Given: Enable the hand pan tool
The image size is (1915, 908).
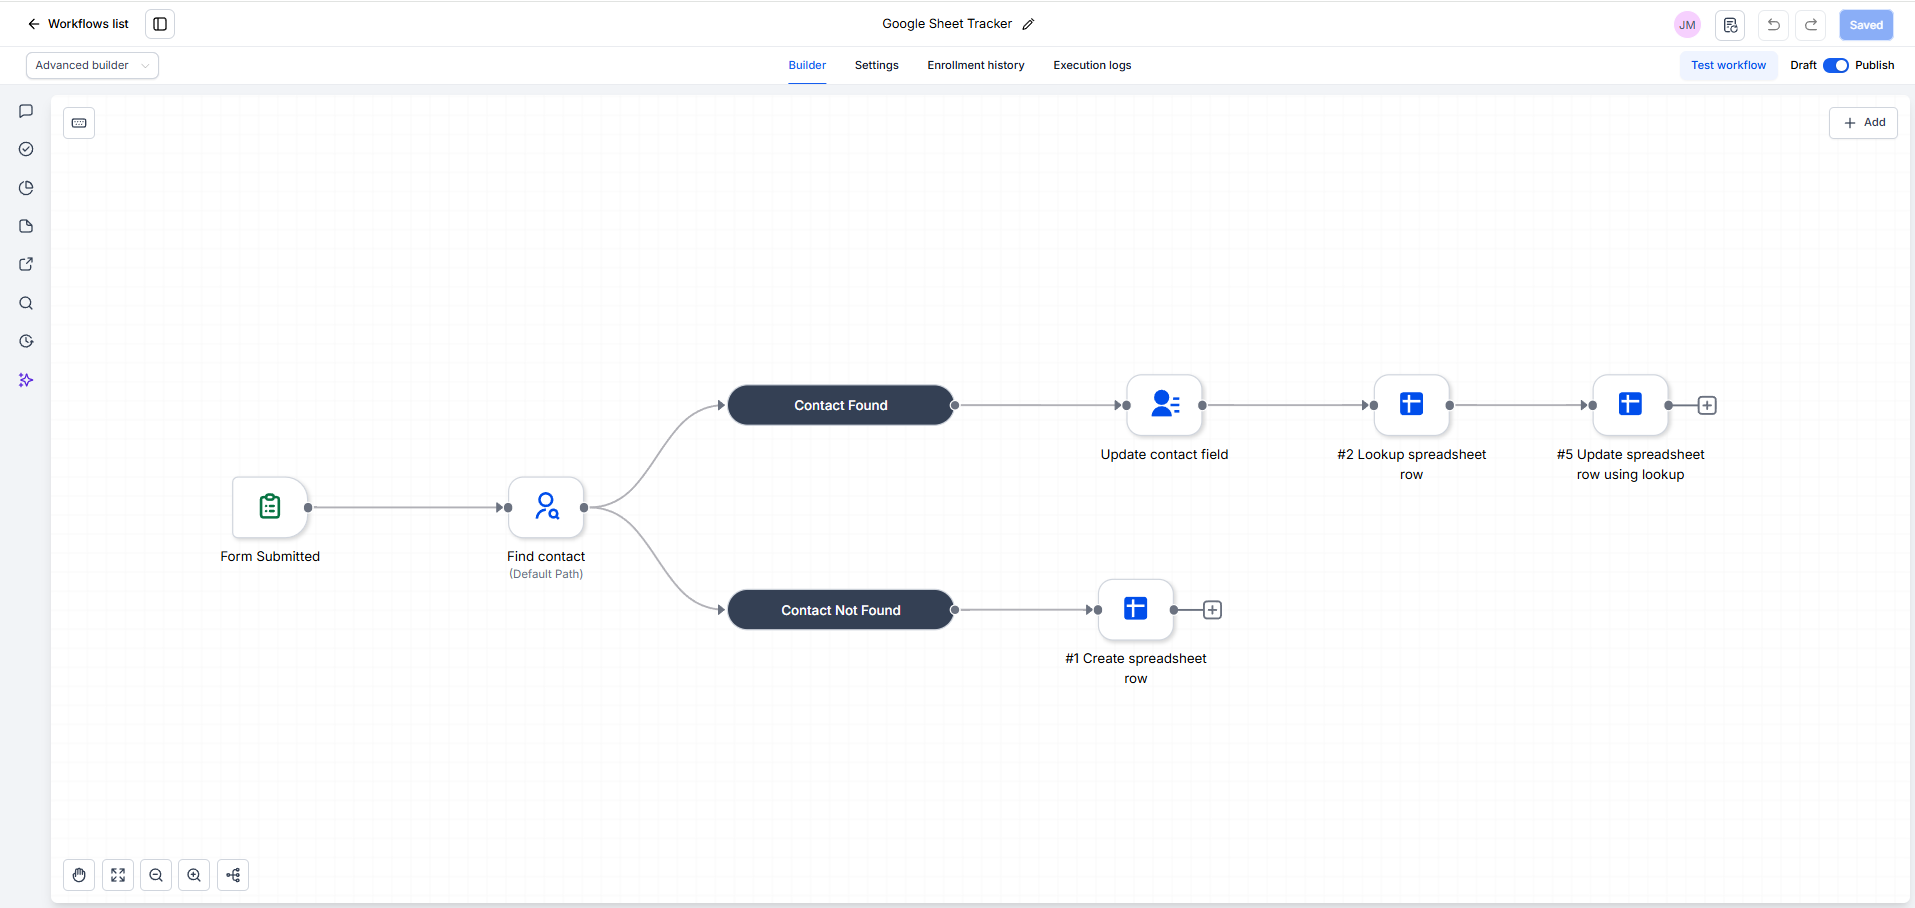Looking at the screenshot, I should pos(79,875).
